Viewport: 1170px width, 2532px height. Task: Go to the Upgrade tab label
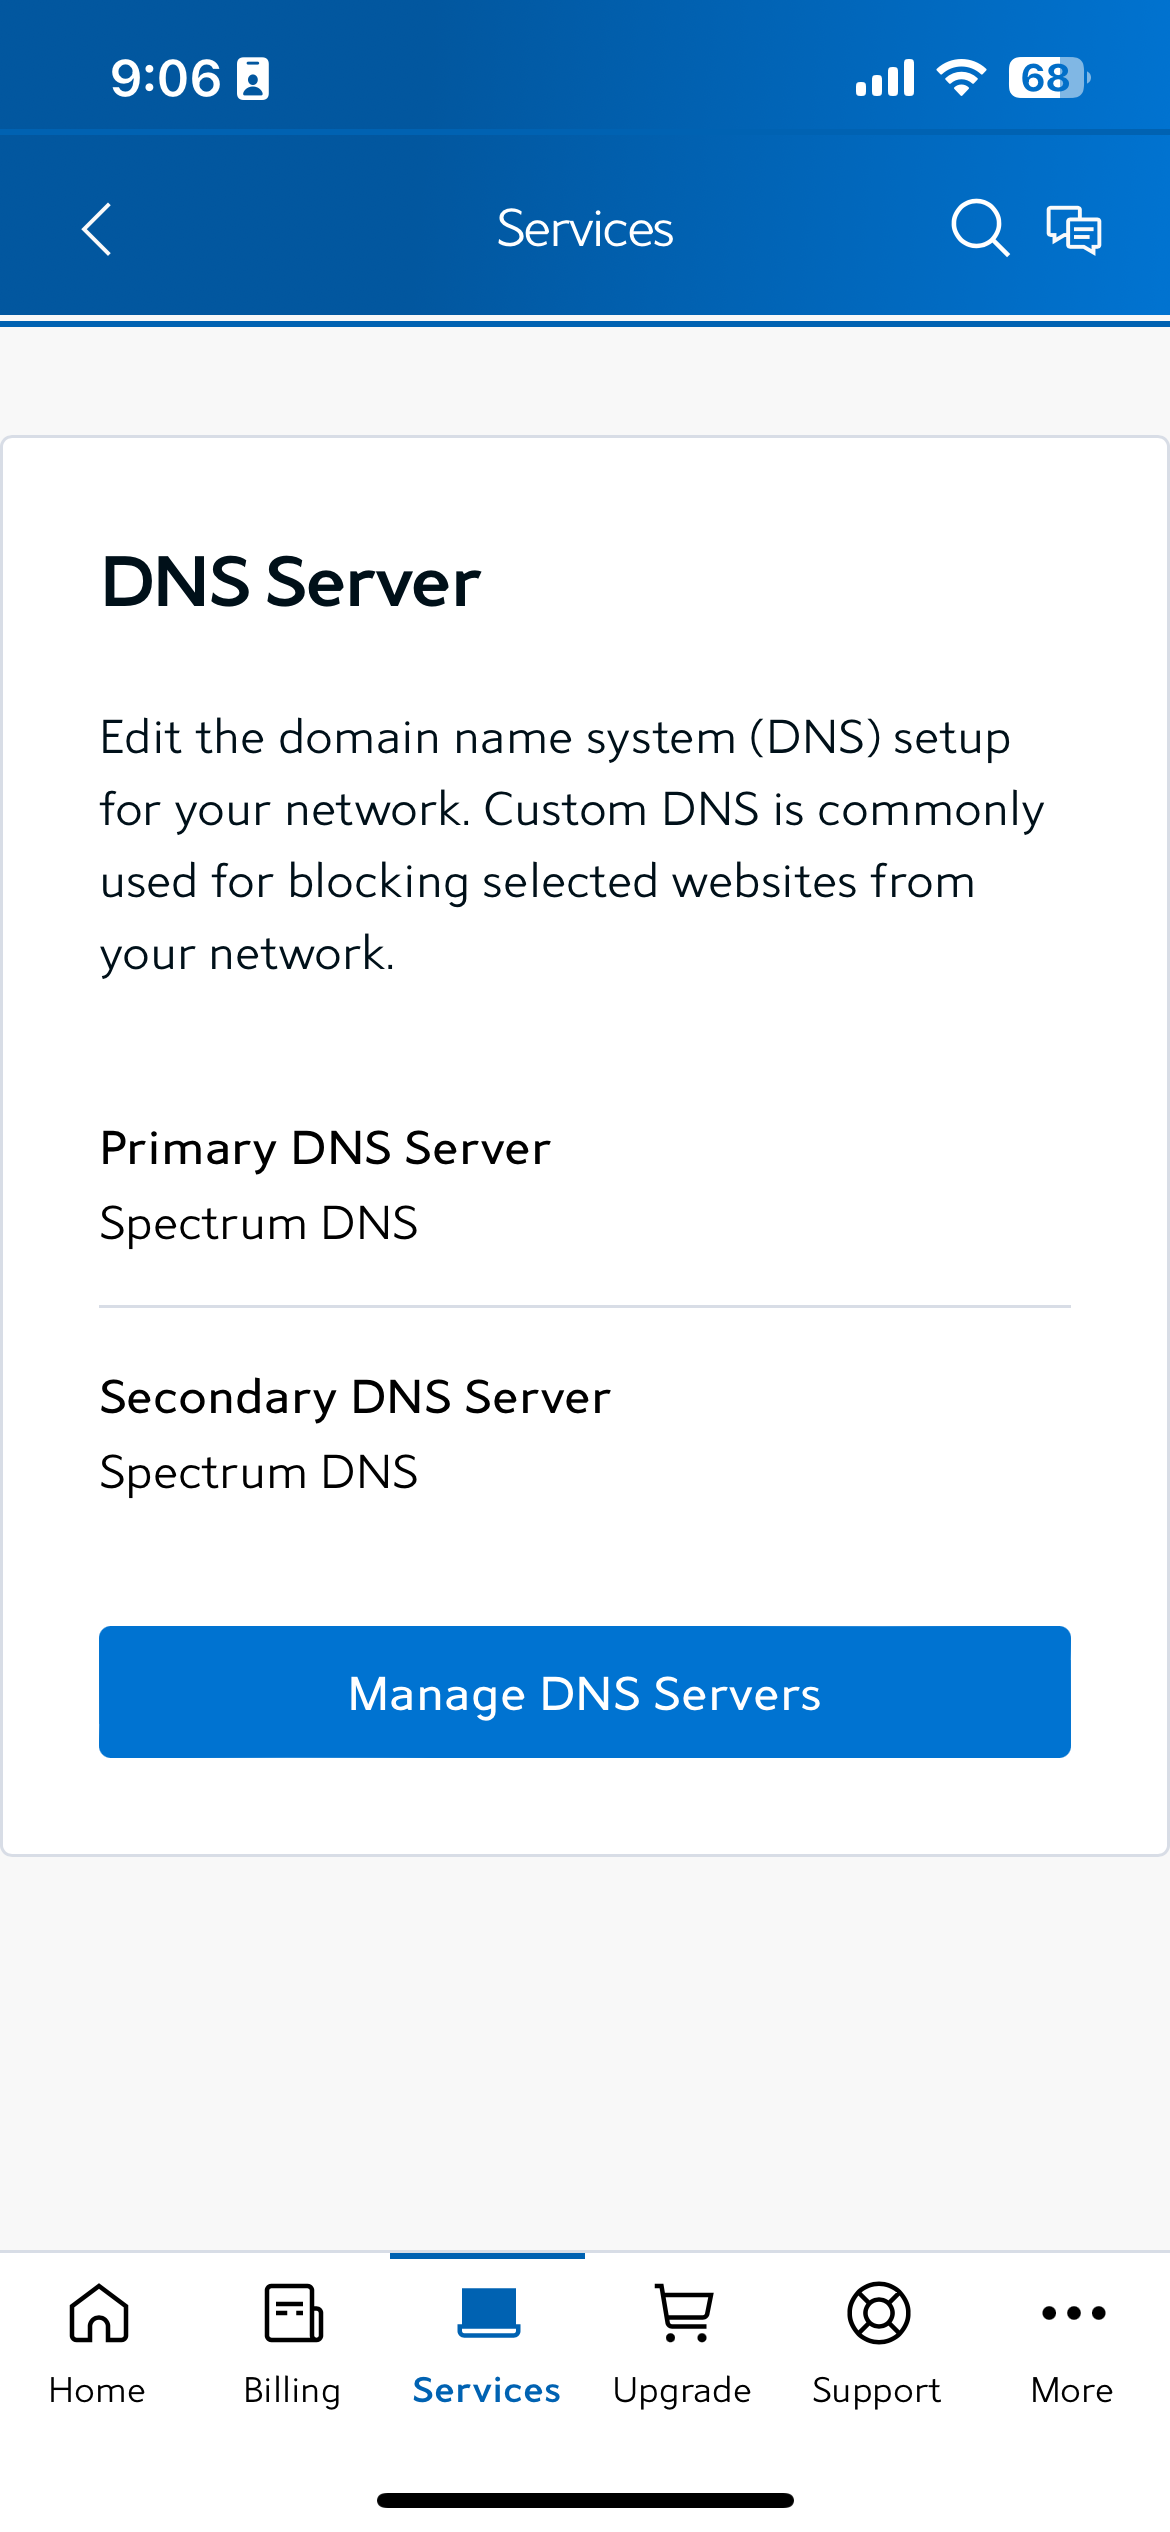pos(682,2390)
